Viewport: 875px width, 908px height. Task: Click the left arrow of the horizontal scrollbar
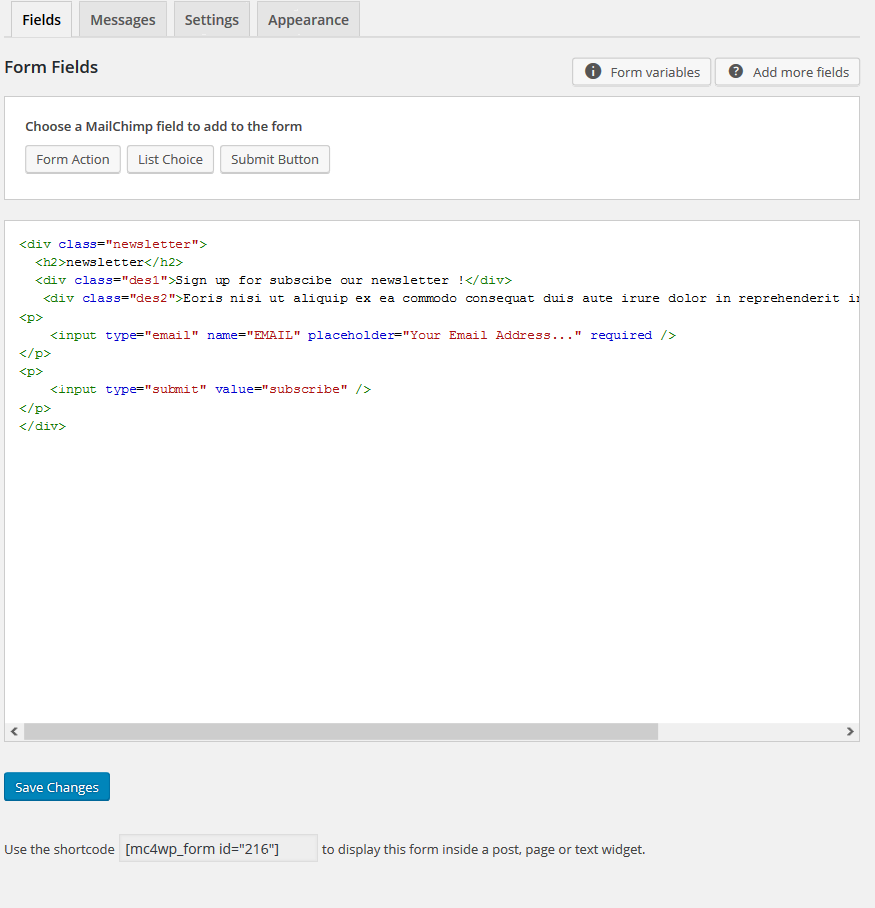coord(14,731)
